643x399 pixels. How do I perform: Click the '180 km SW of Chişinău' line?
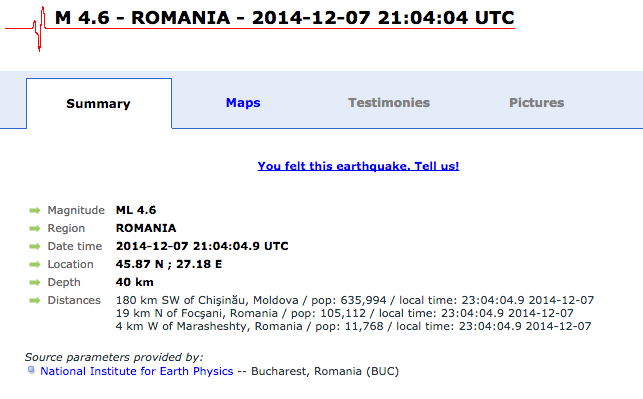click(355, 300)
